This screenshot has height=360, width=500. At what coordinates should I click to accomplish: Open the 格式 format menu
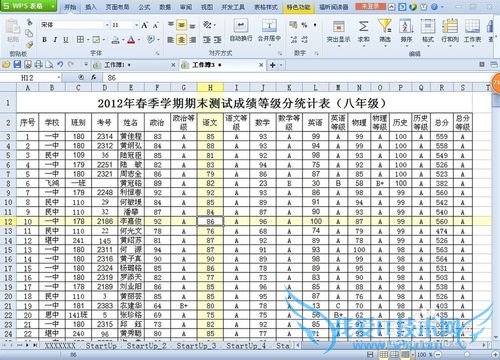pyautogui.click(x=428, y=32)
